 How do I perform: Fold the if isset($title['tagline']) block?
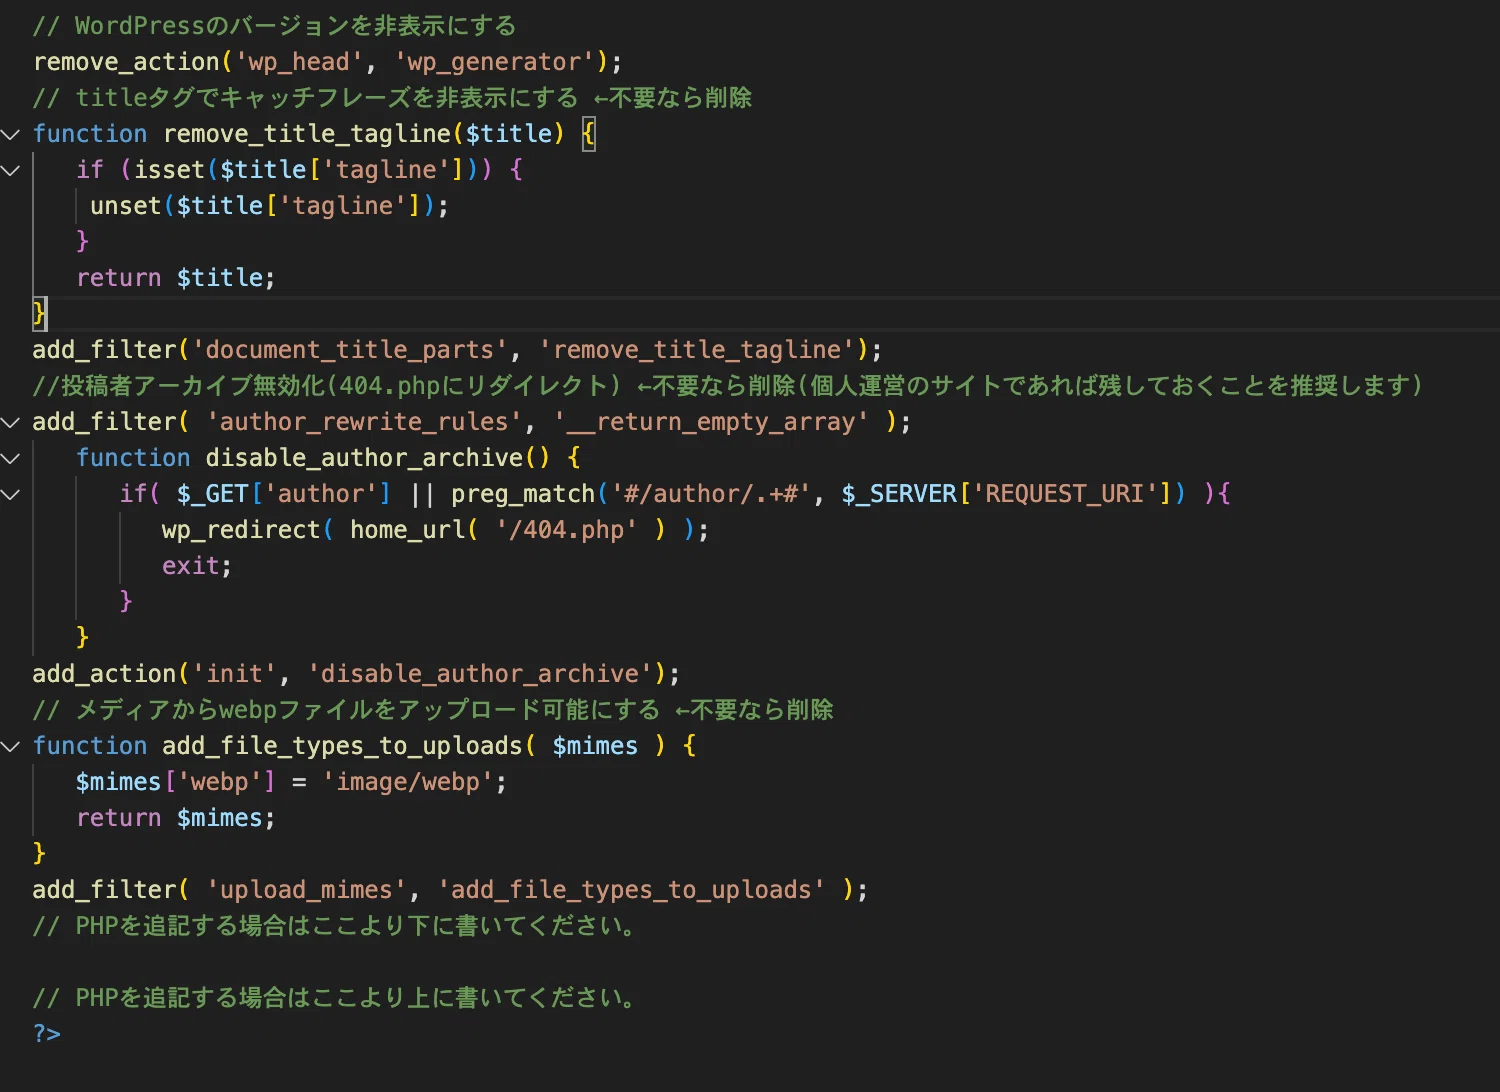(x=11, y=170)
